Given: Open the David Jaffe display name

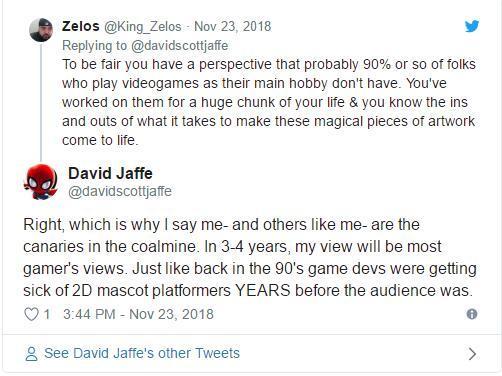Looking at the screenshot, I should (x=110, y=173).
